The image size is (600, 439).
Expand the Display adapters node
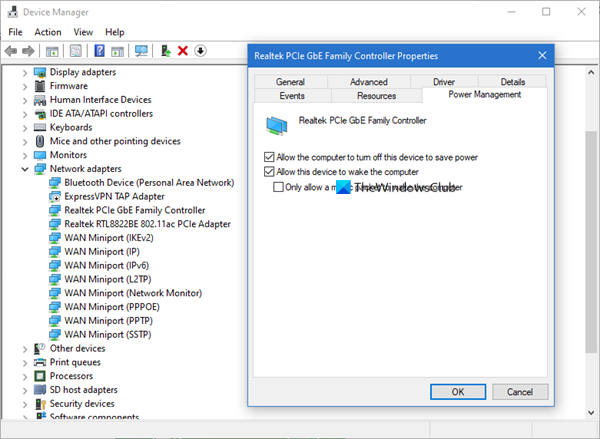click(x=25, y=72)
